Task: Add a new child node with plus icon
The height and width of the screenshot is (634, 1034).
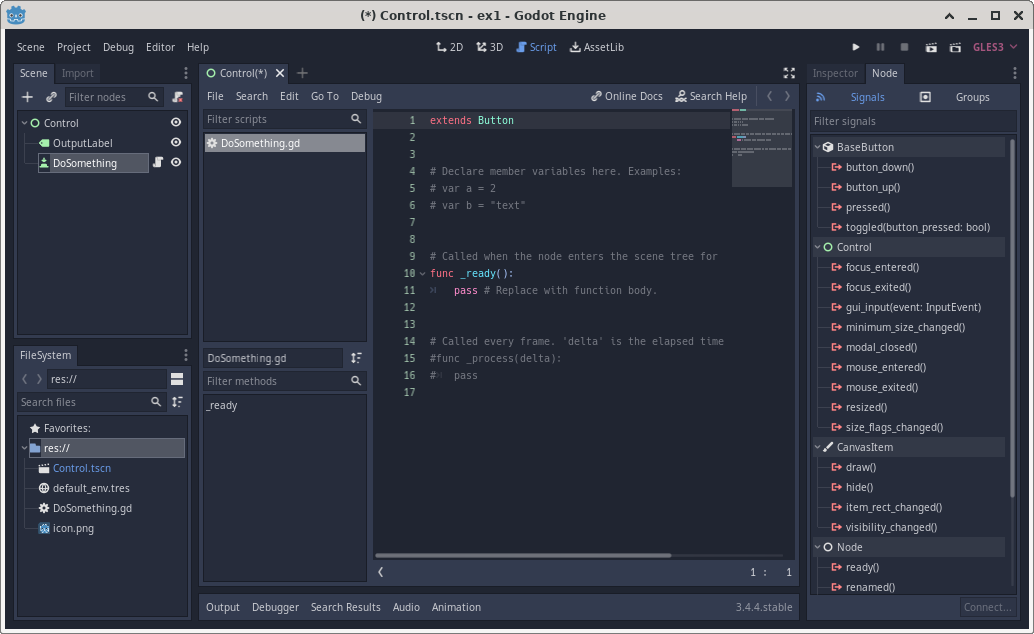Action: [27, 97]
